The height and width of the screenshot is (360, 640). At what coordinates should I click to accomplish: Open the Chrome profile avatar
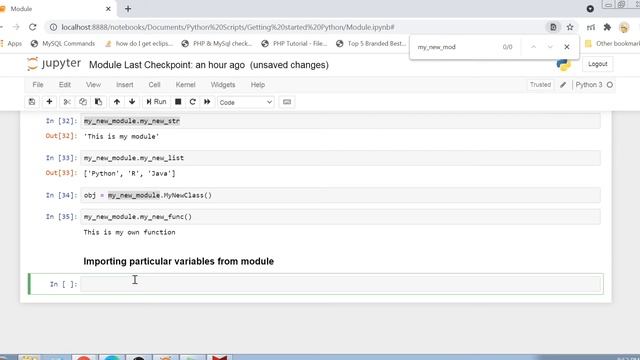coord(624,27)
